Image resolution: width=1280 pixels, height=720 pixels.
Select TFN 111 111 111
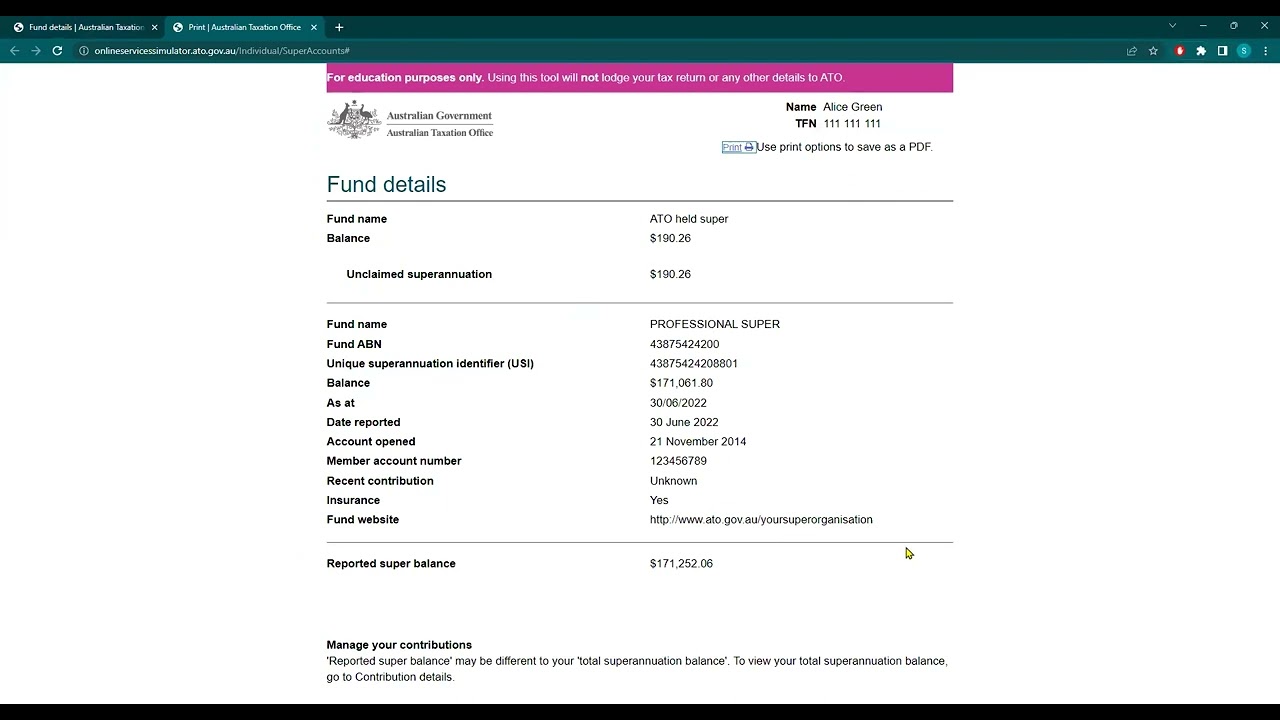pos(852,124)
